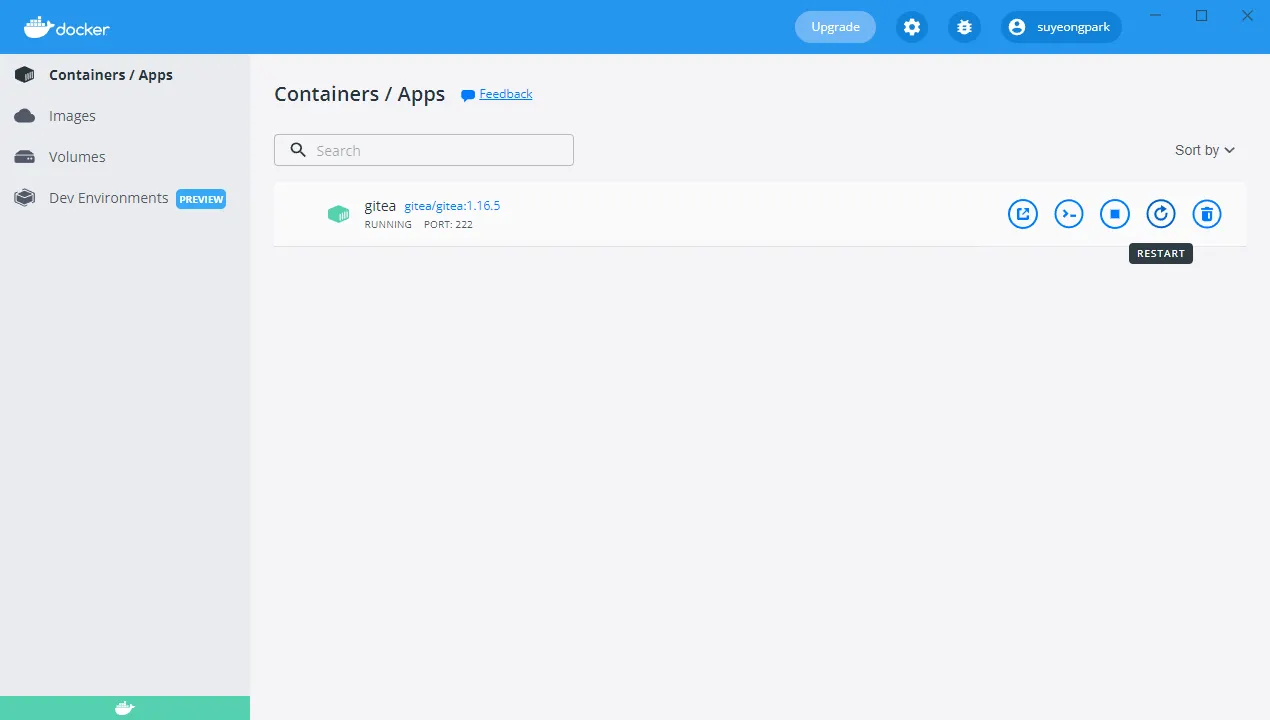
Task: Open the troubleshoot bug icon
Action: tap(964, 27)
